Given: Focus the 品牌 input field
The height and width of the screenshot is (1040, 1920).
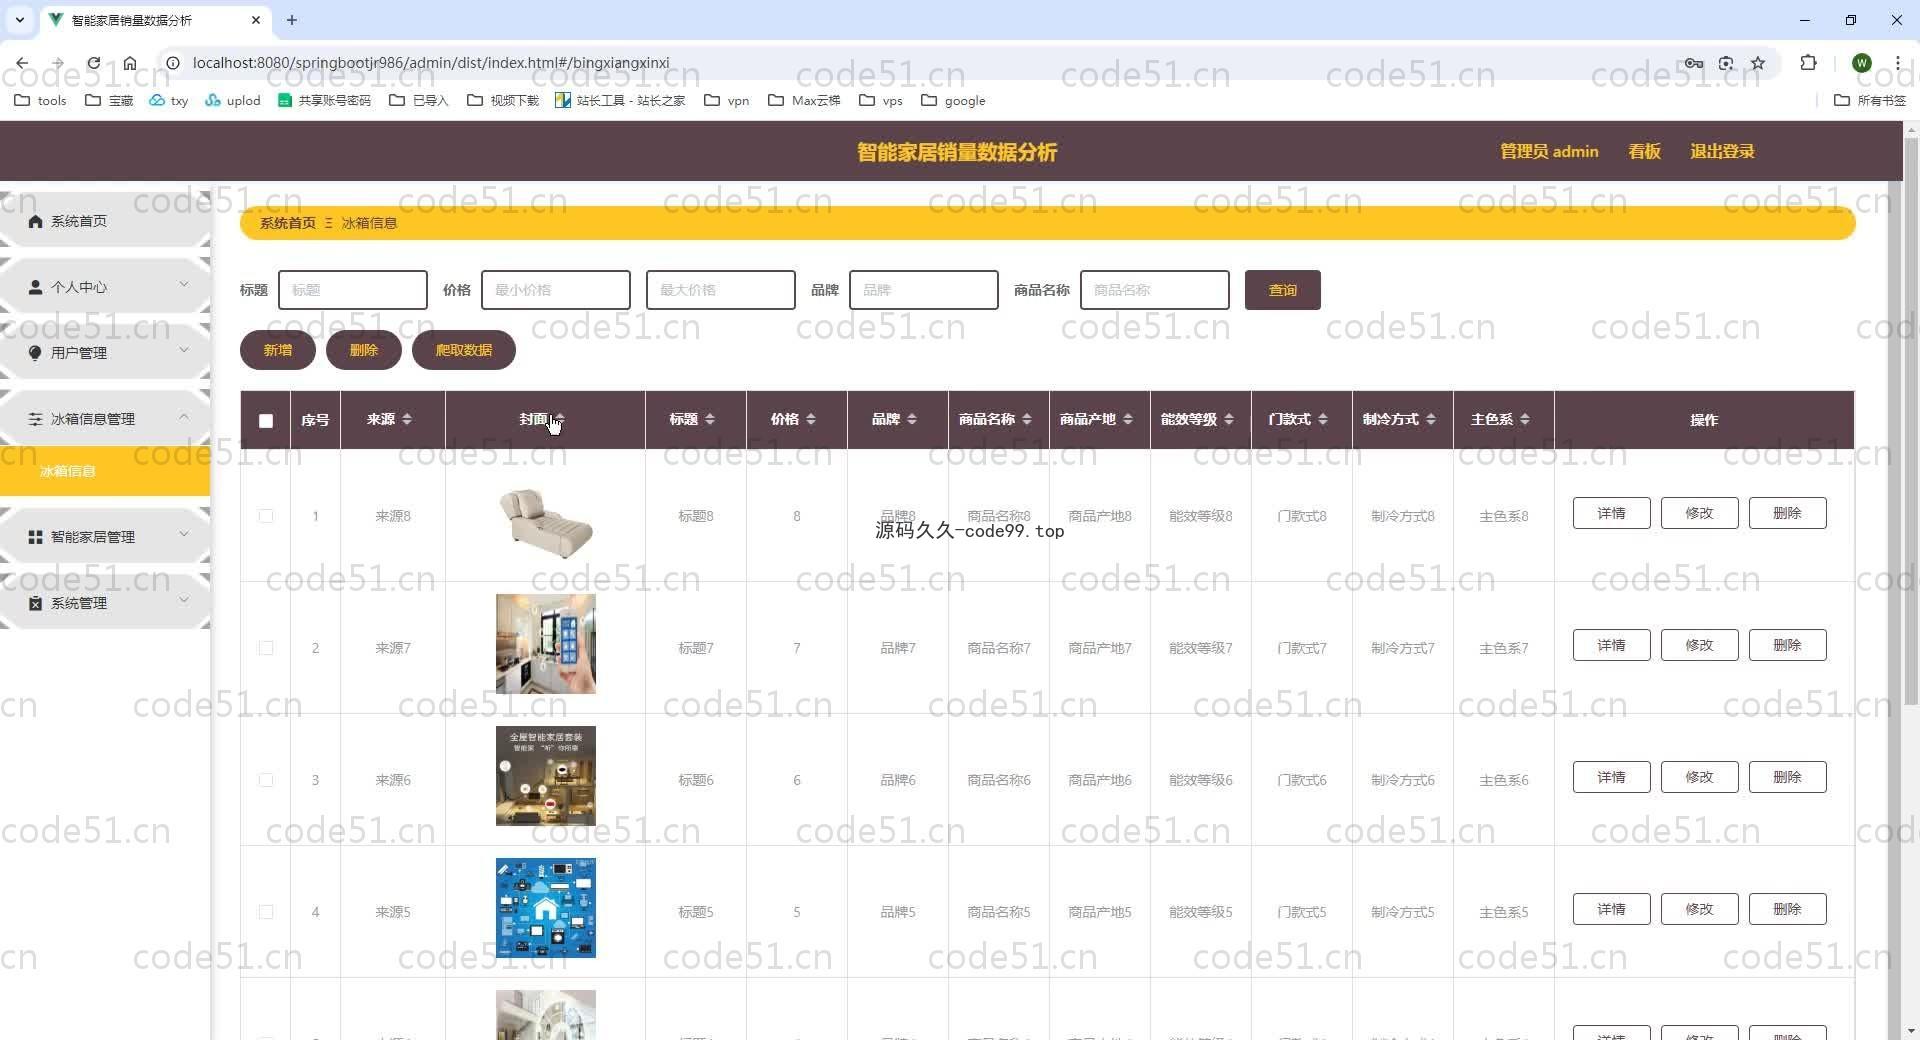Looking at the screenshot, I should (x=924, y=290).
